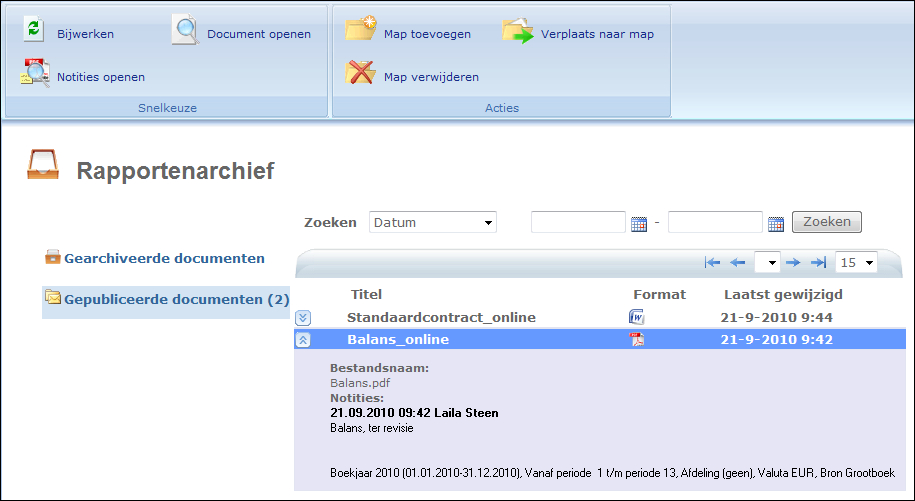Screen dimensions: 915x501
Task: Open the 15 items-per-page dropdown
Action: 856,262
